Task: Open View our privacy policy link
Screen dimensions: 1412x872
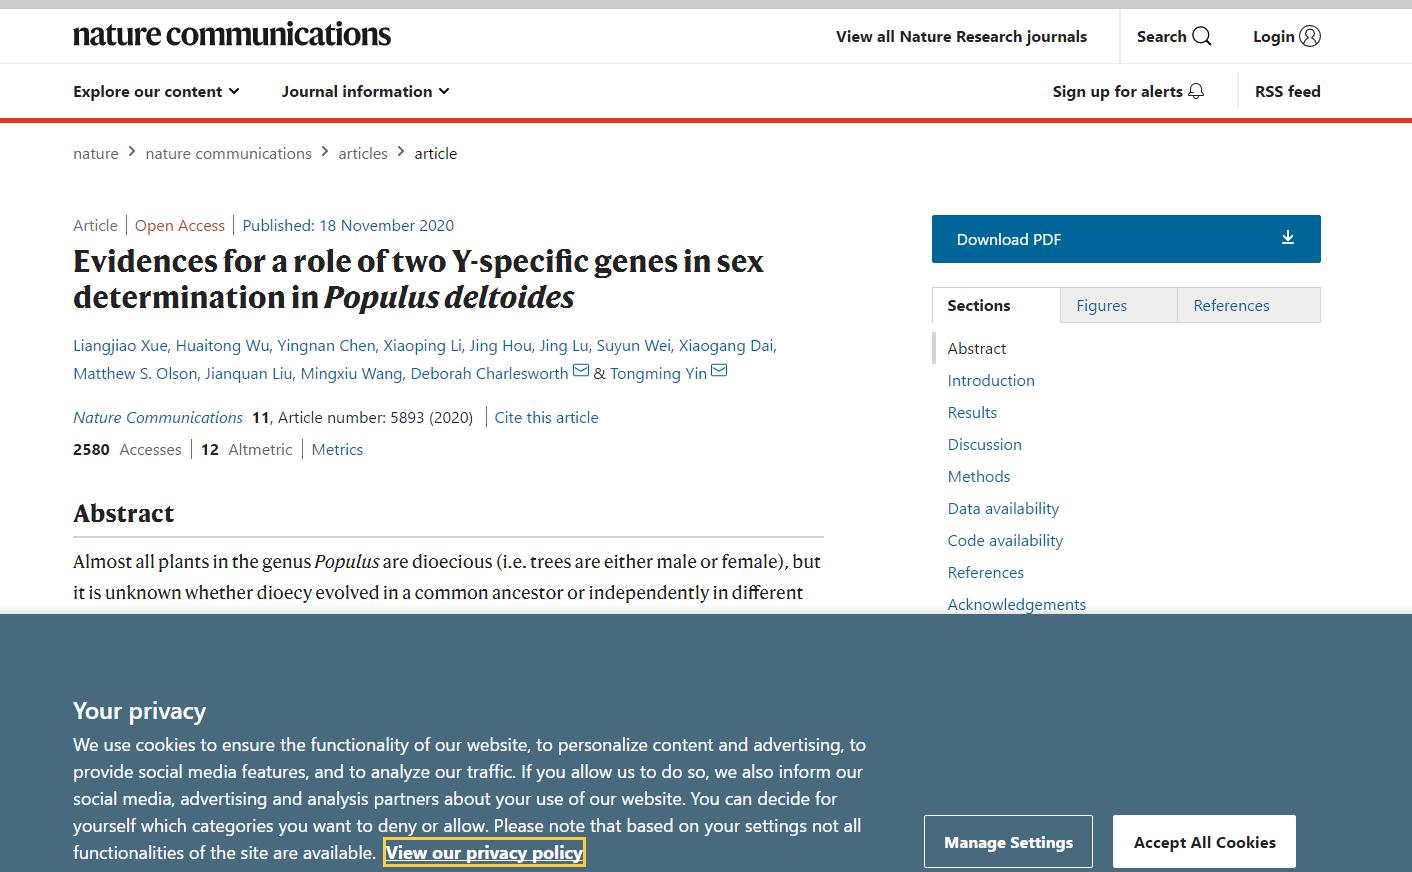Action: [x=484, y=853]
